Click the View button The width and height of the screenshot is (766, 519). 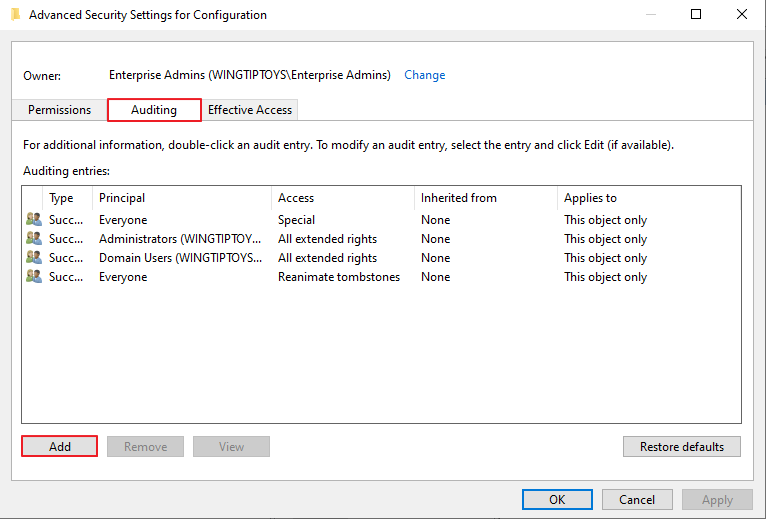[231, 446]
